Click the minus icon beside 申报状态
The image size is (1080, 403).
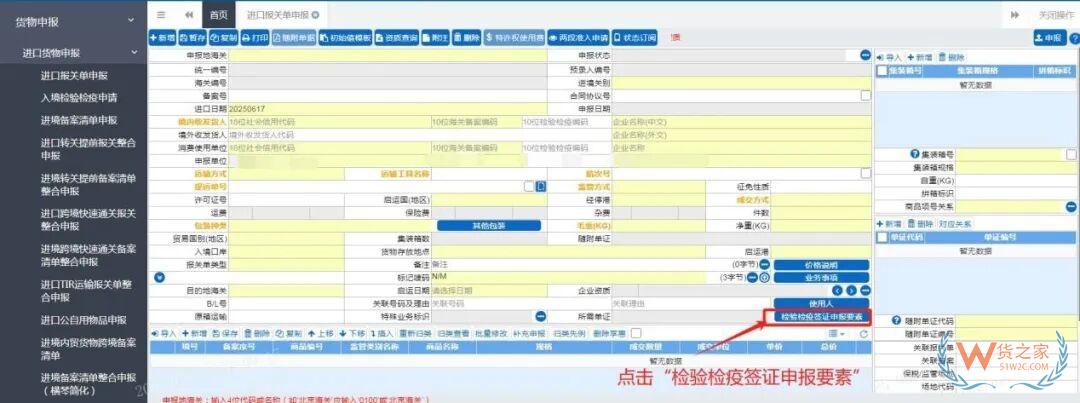[x=865, y=54]
